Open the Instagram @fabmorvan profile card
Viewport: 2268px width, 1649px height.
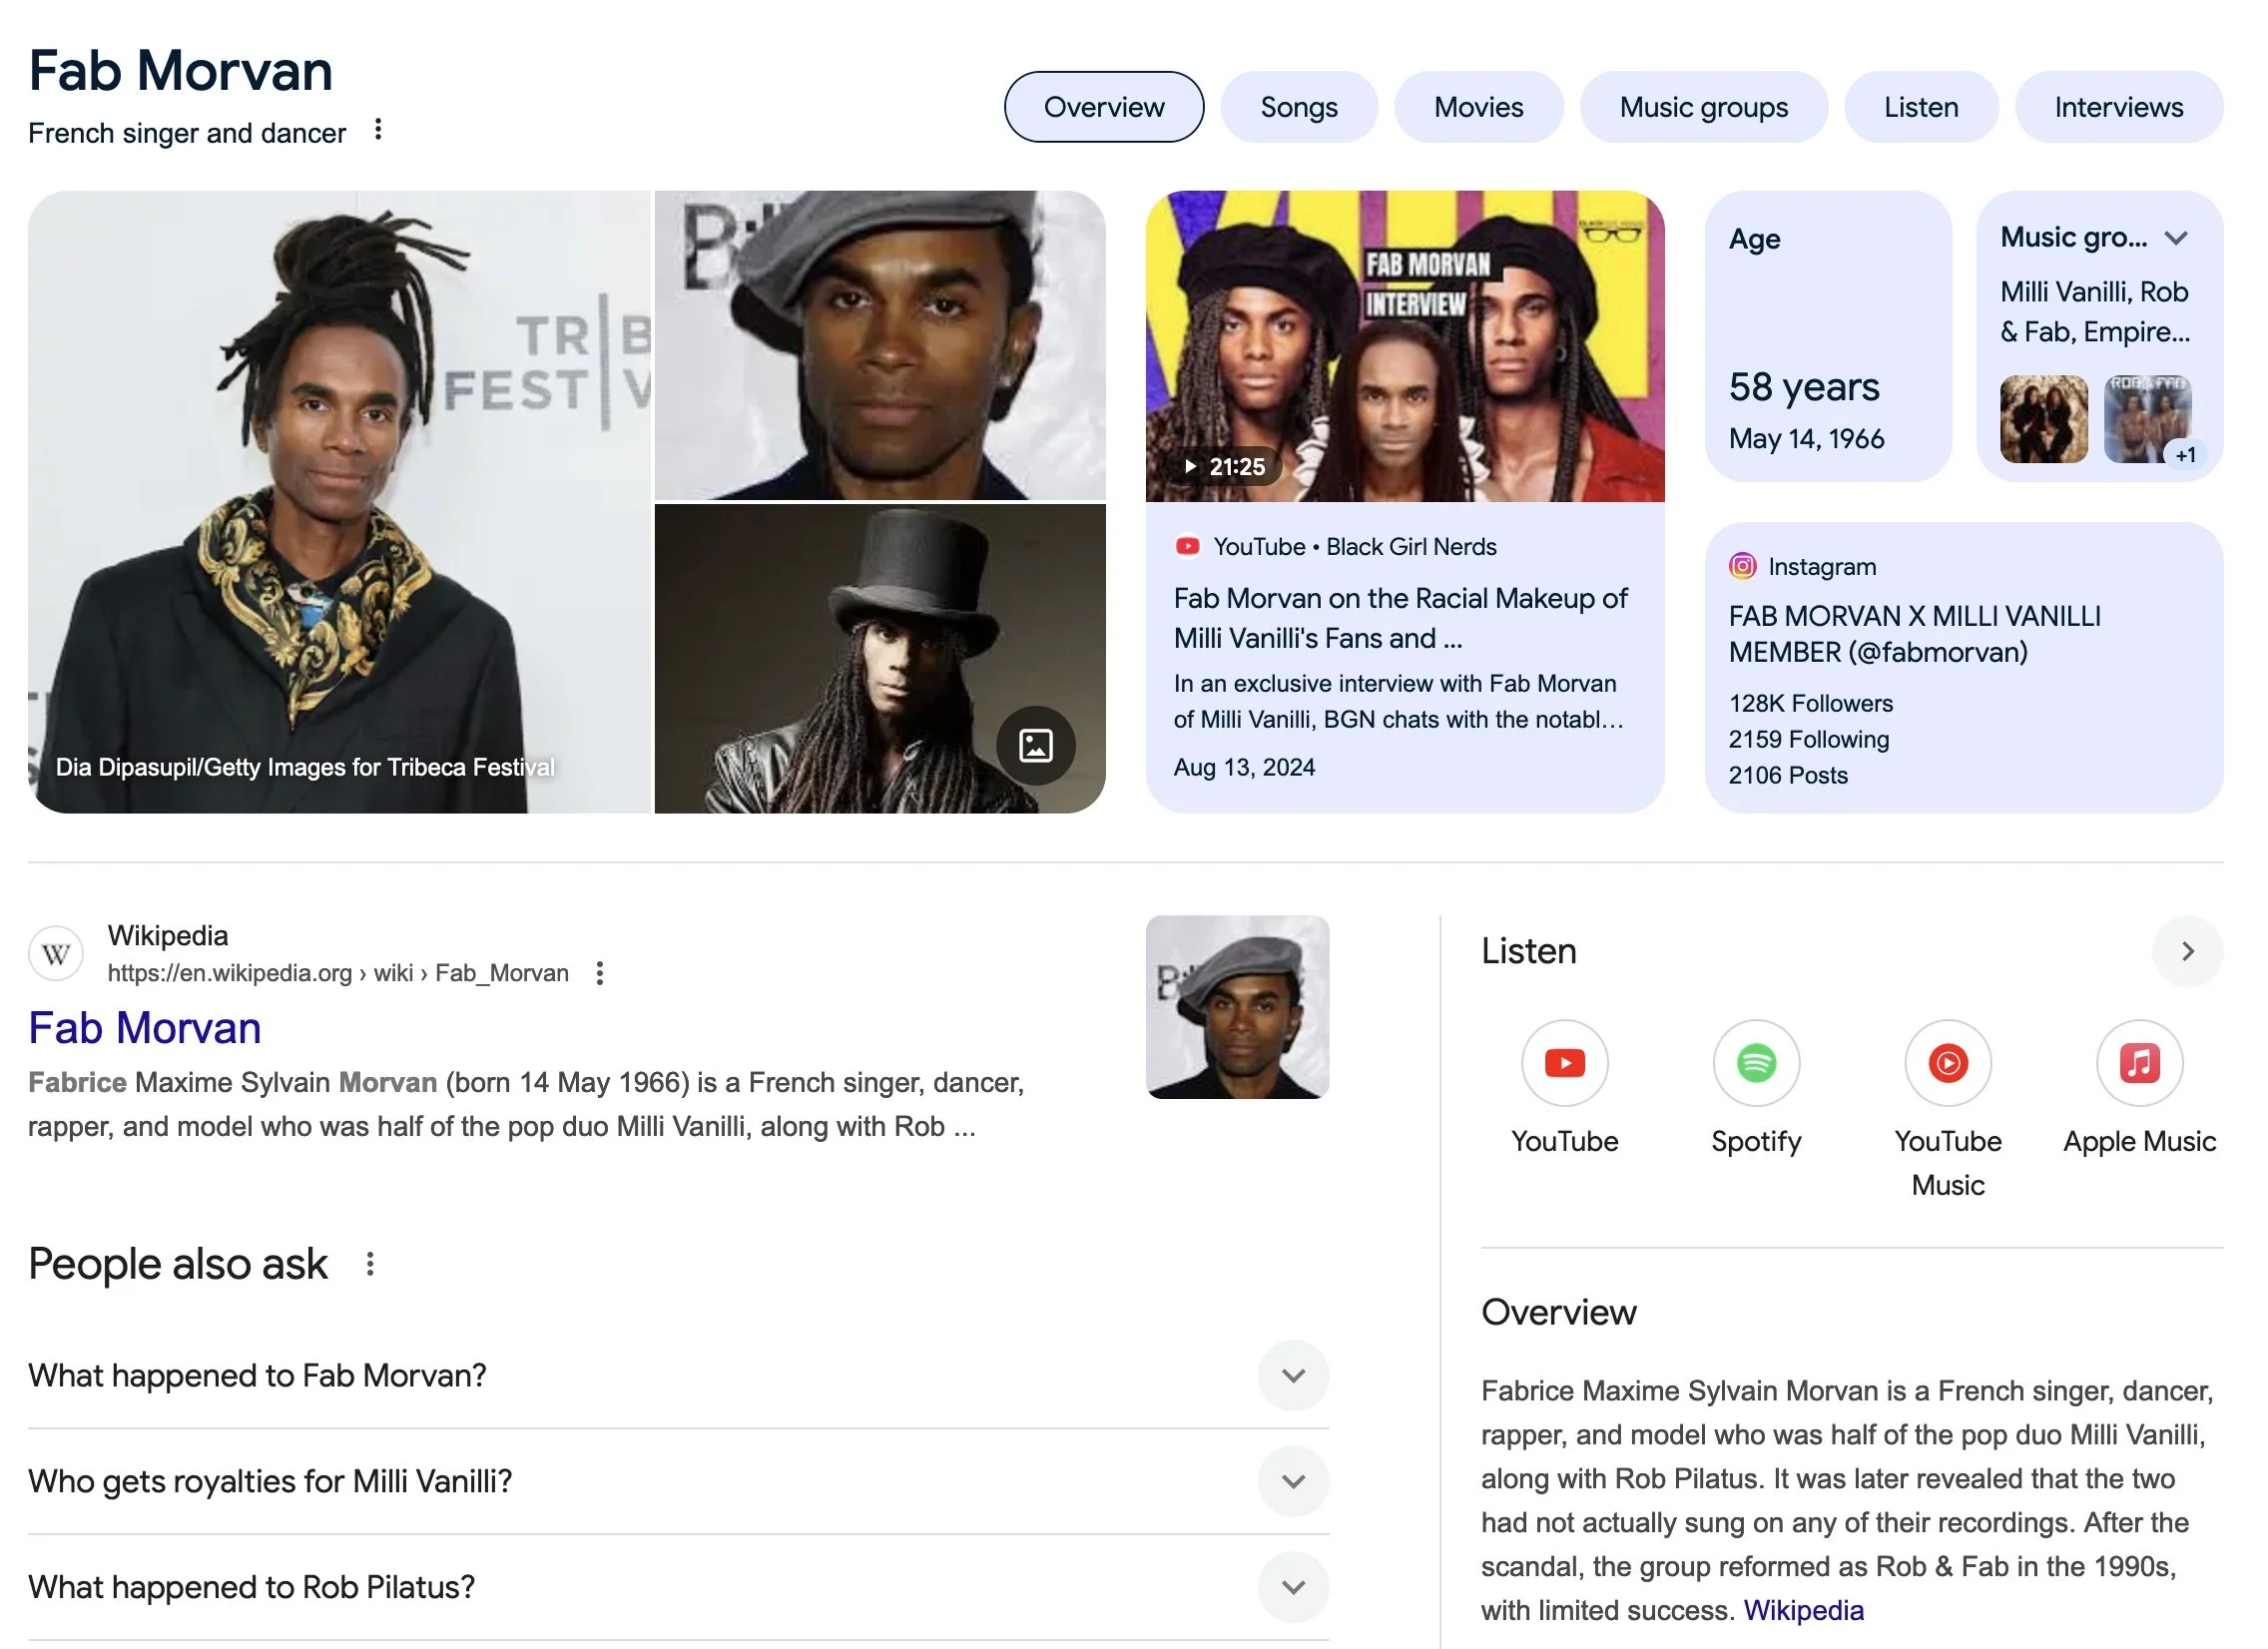point(1964,667)
